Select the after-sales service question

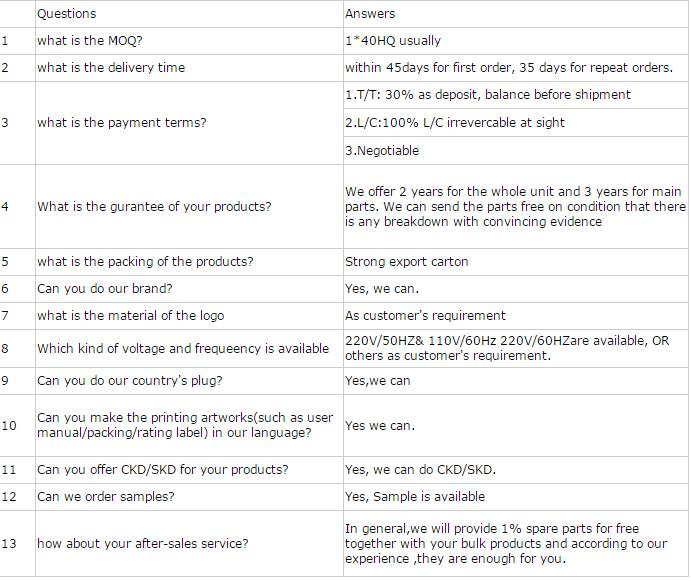tap(143, 544)
